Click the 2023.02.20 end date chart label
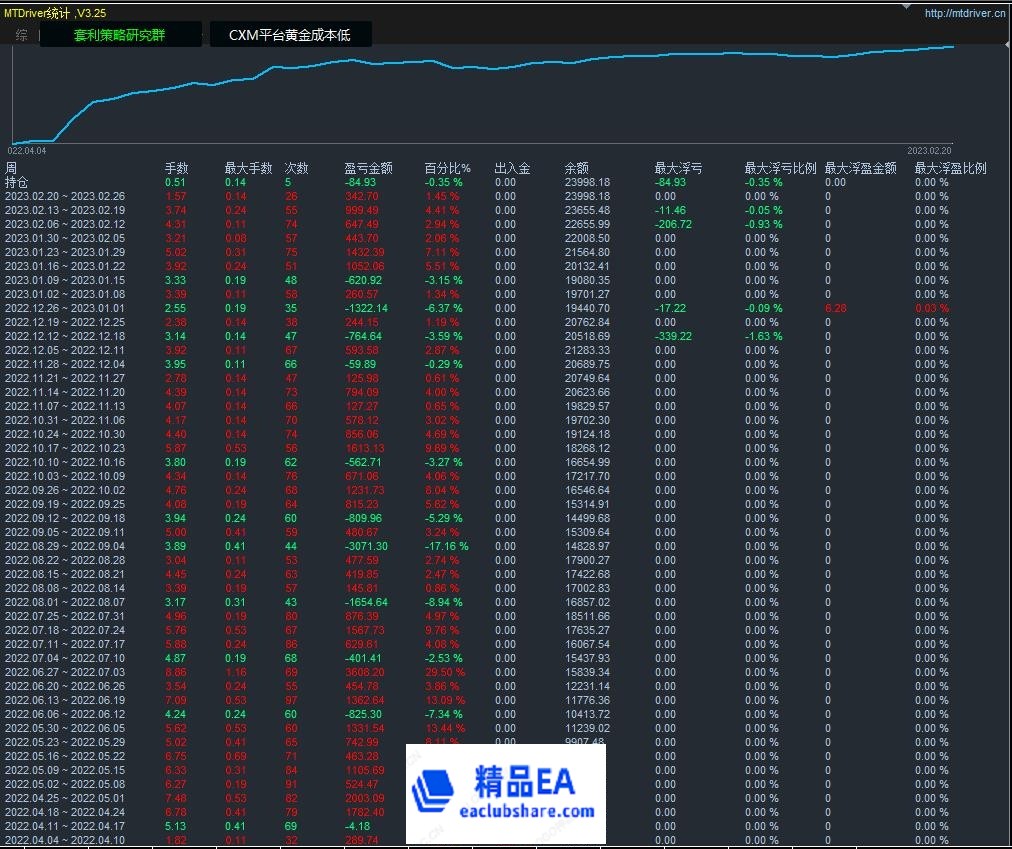This screenshot has width=1012, height=849. [930, 150]
